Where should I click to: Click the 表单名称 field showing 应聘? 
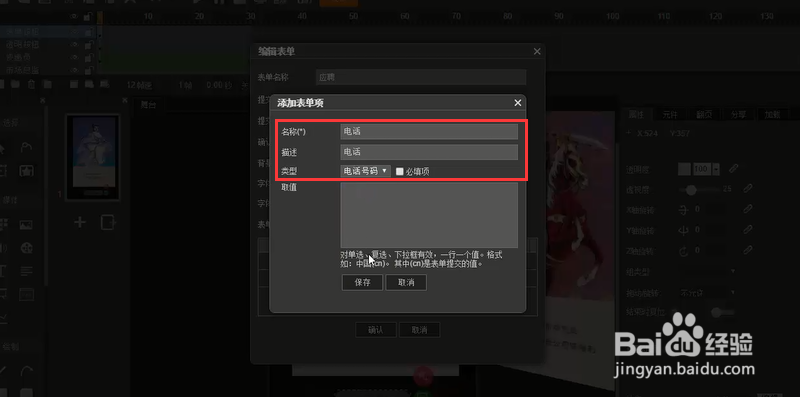pyautogui.click(x=421, y=78)
